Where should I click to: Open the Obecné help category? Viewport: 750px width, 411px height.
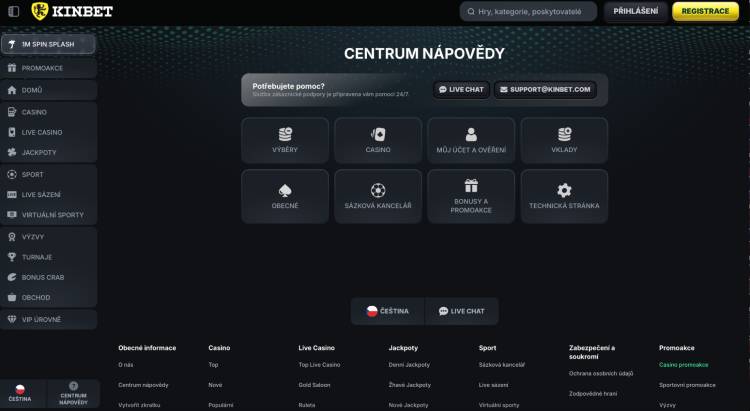pyautogui.click(x=284, y=196)
